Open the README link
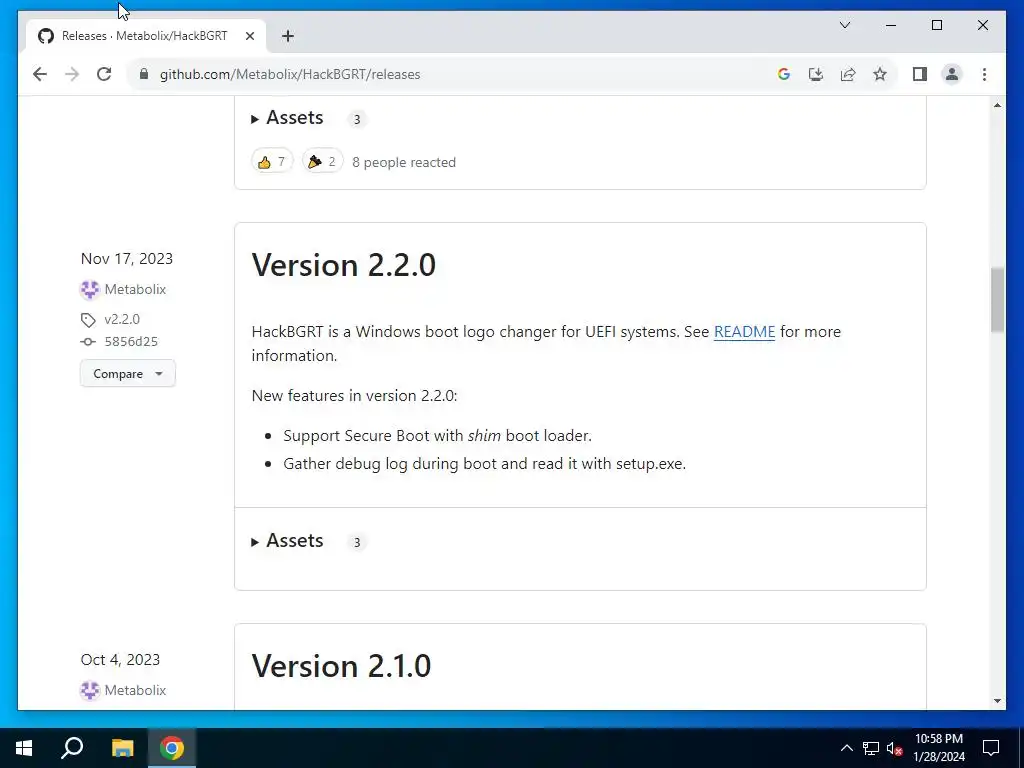This screenshot has width=1024, height=768. pos(744,332)
